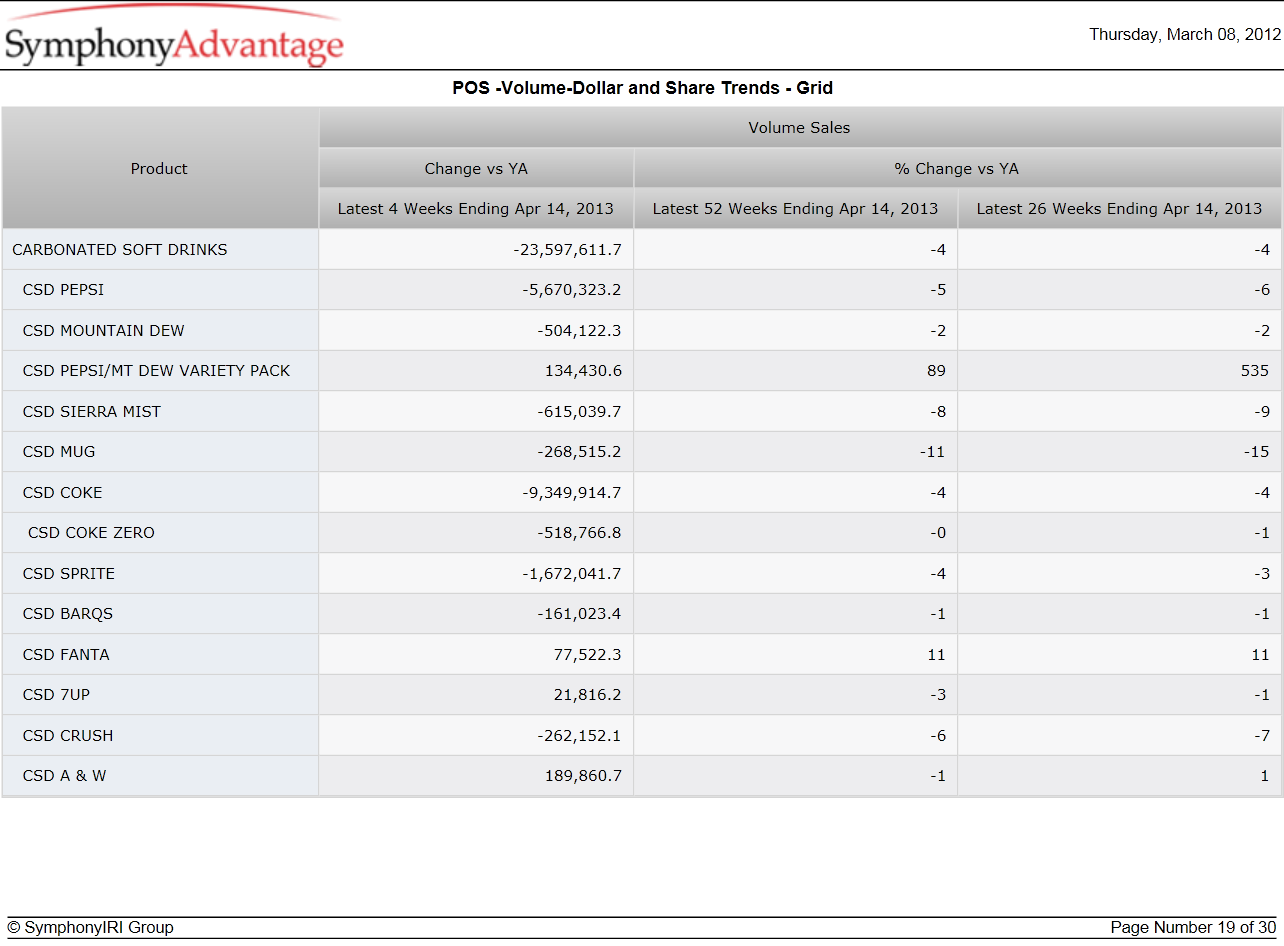The height and width of the screenshot is (946, 1284).
Task: Select the Product column header
Action: (x=159, y=169)
